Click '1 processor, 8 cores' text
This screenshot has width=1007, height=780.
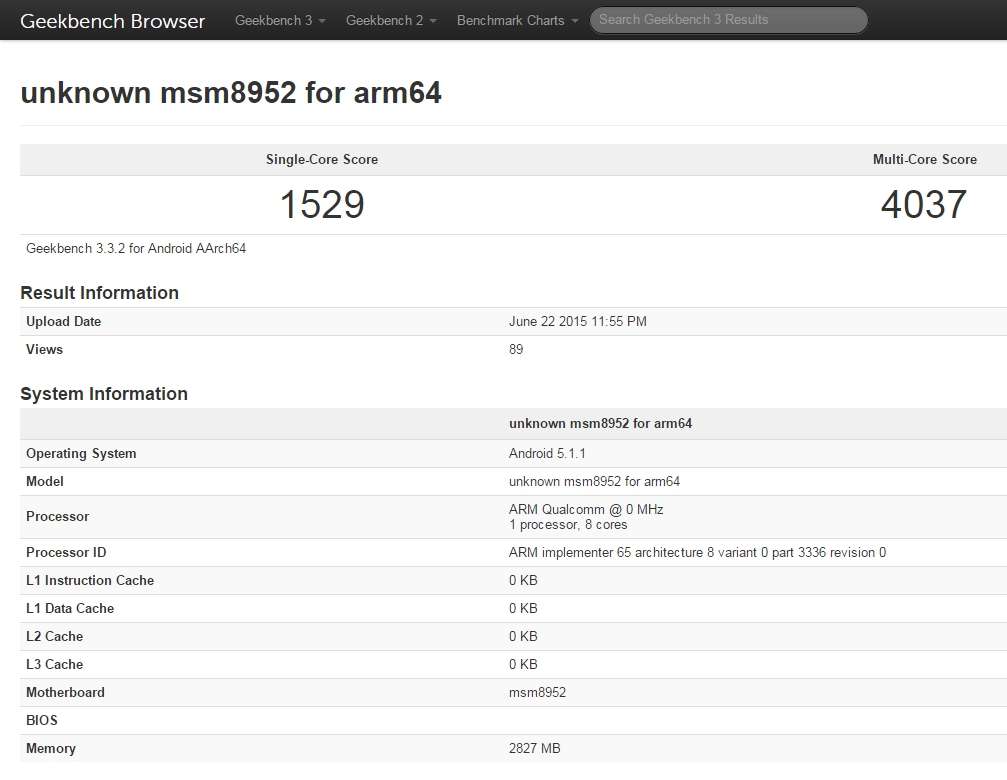click(568, 524)
